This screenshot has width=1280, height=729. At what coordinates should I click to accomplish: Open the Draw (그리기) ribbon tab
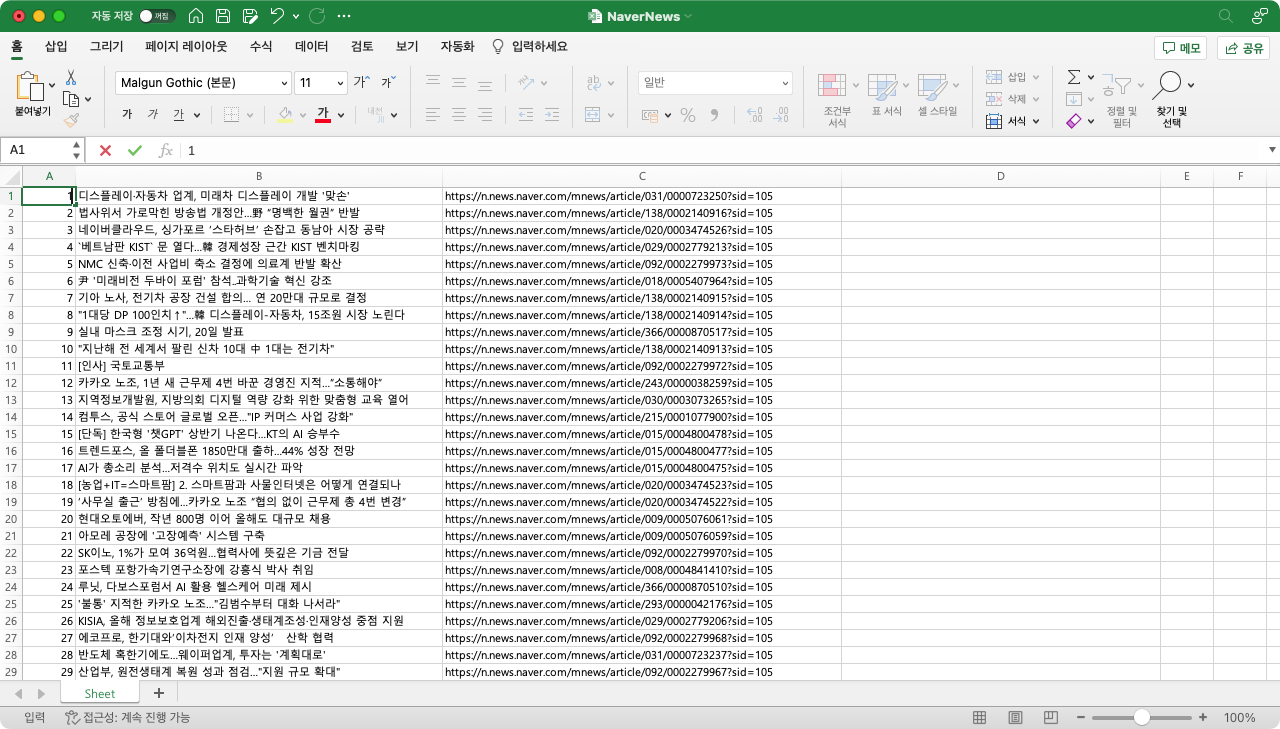[x=106, y=46]
